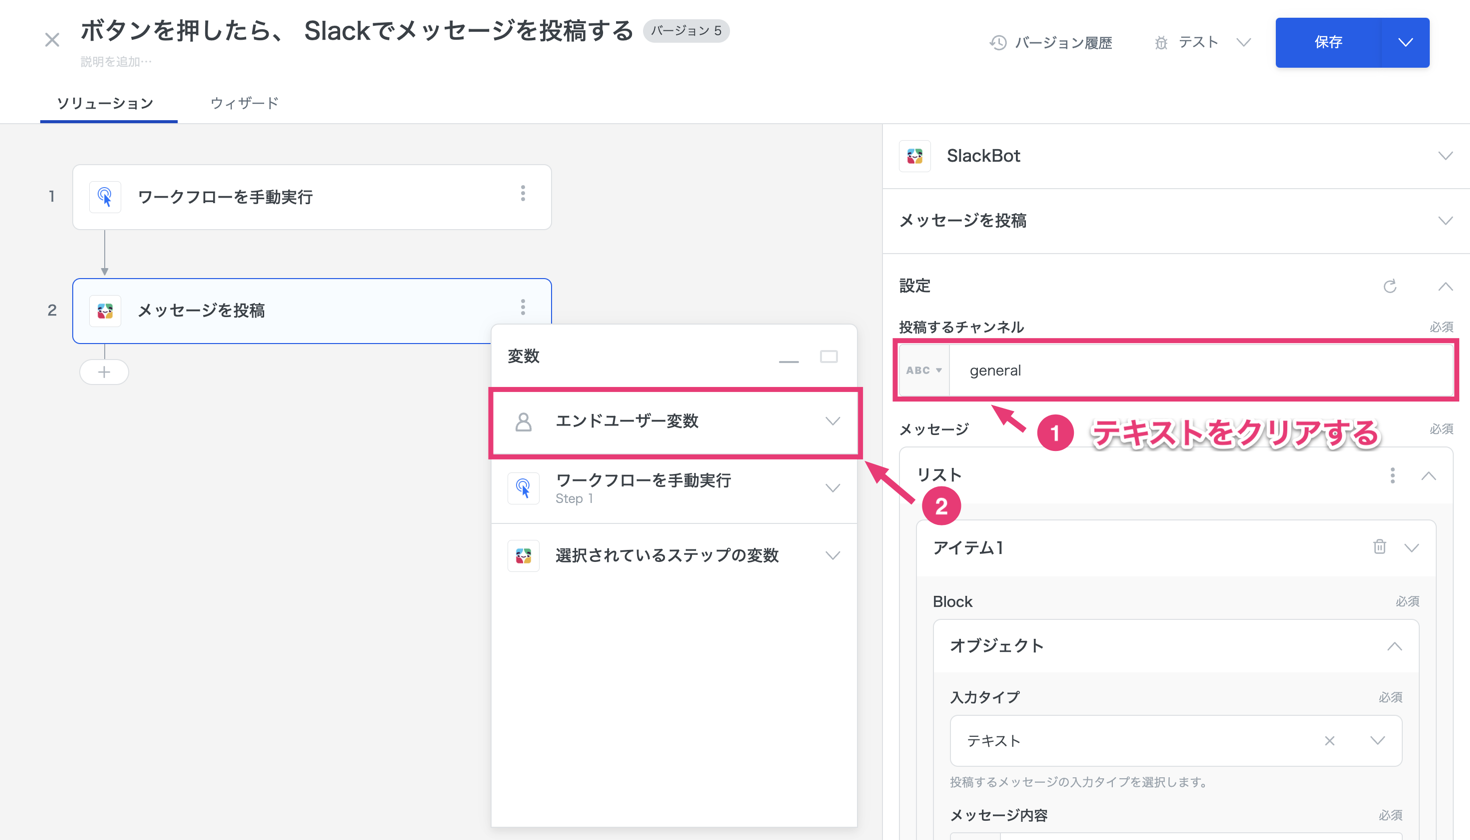Open the three-dot menu on step 1
The image size is (1470, 840).
[x=522, y=194]
